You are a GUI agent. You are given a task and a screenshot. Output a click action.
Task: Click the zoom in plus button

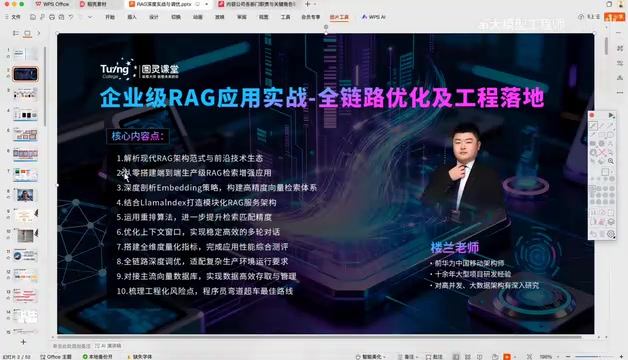[621, 356]
